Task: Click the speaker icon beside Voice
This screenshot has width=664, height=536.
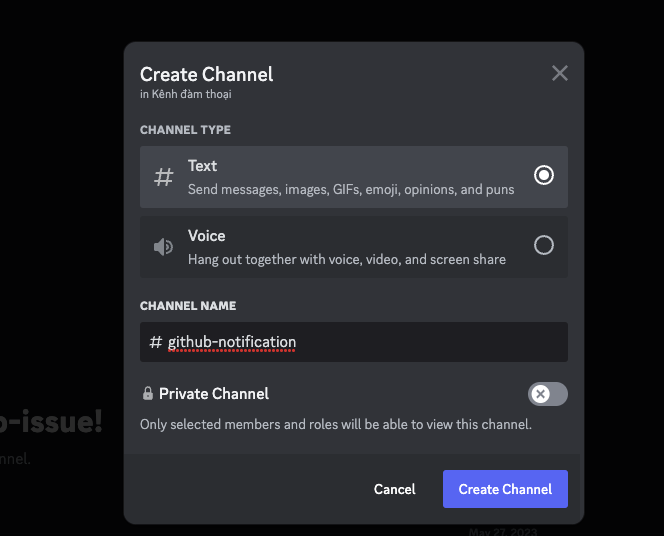Action: (163, 247)
